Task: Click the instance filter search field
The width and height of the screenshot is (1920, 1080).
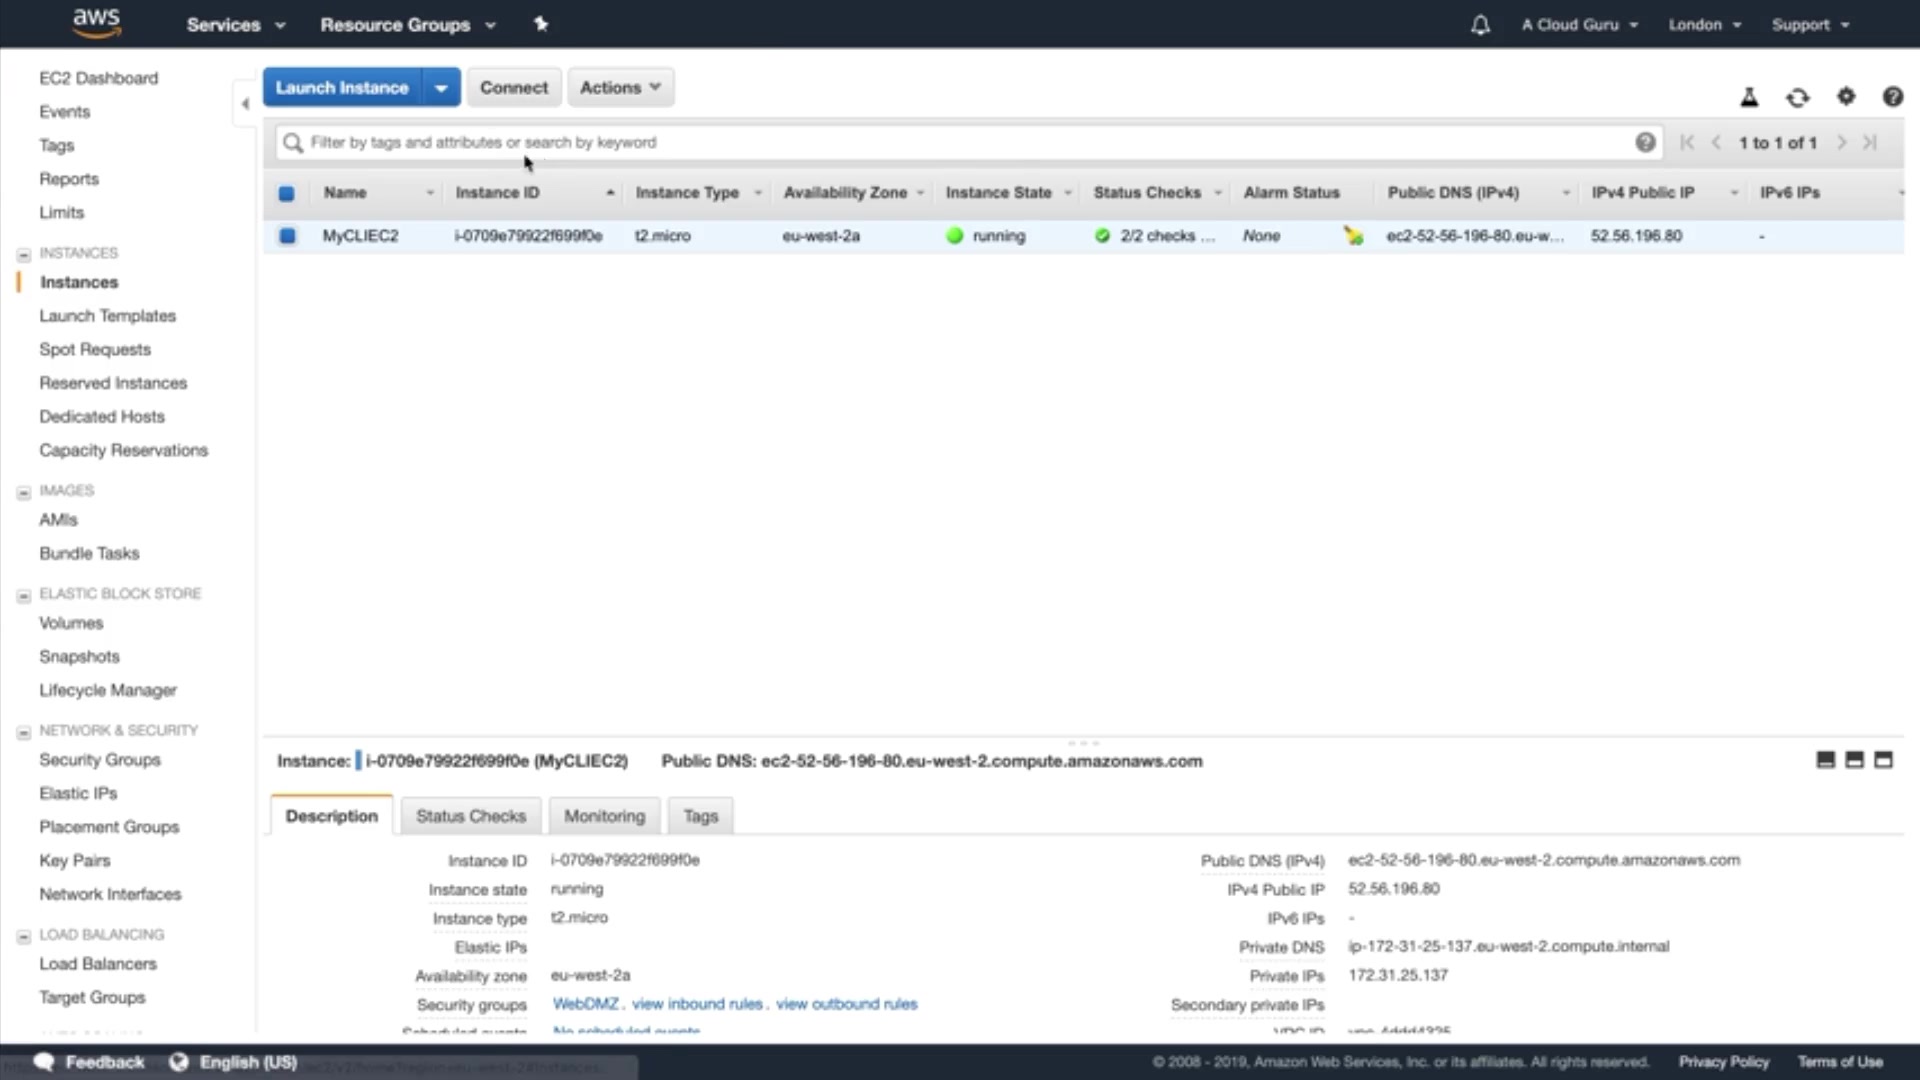Action: pos(960,142)
